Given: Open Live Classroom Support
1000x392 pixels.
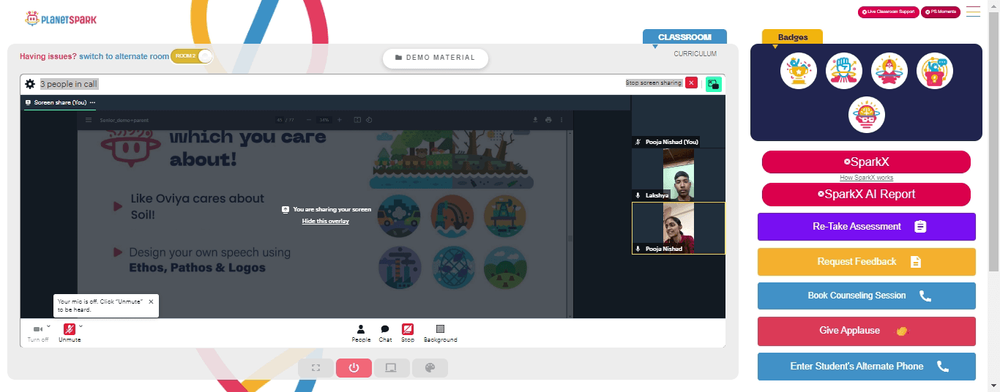Looking at the screenshot, I should (888, 12).
